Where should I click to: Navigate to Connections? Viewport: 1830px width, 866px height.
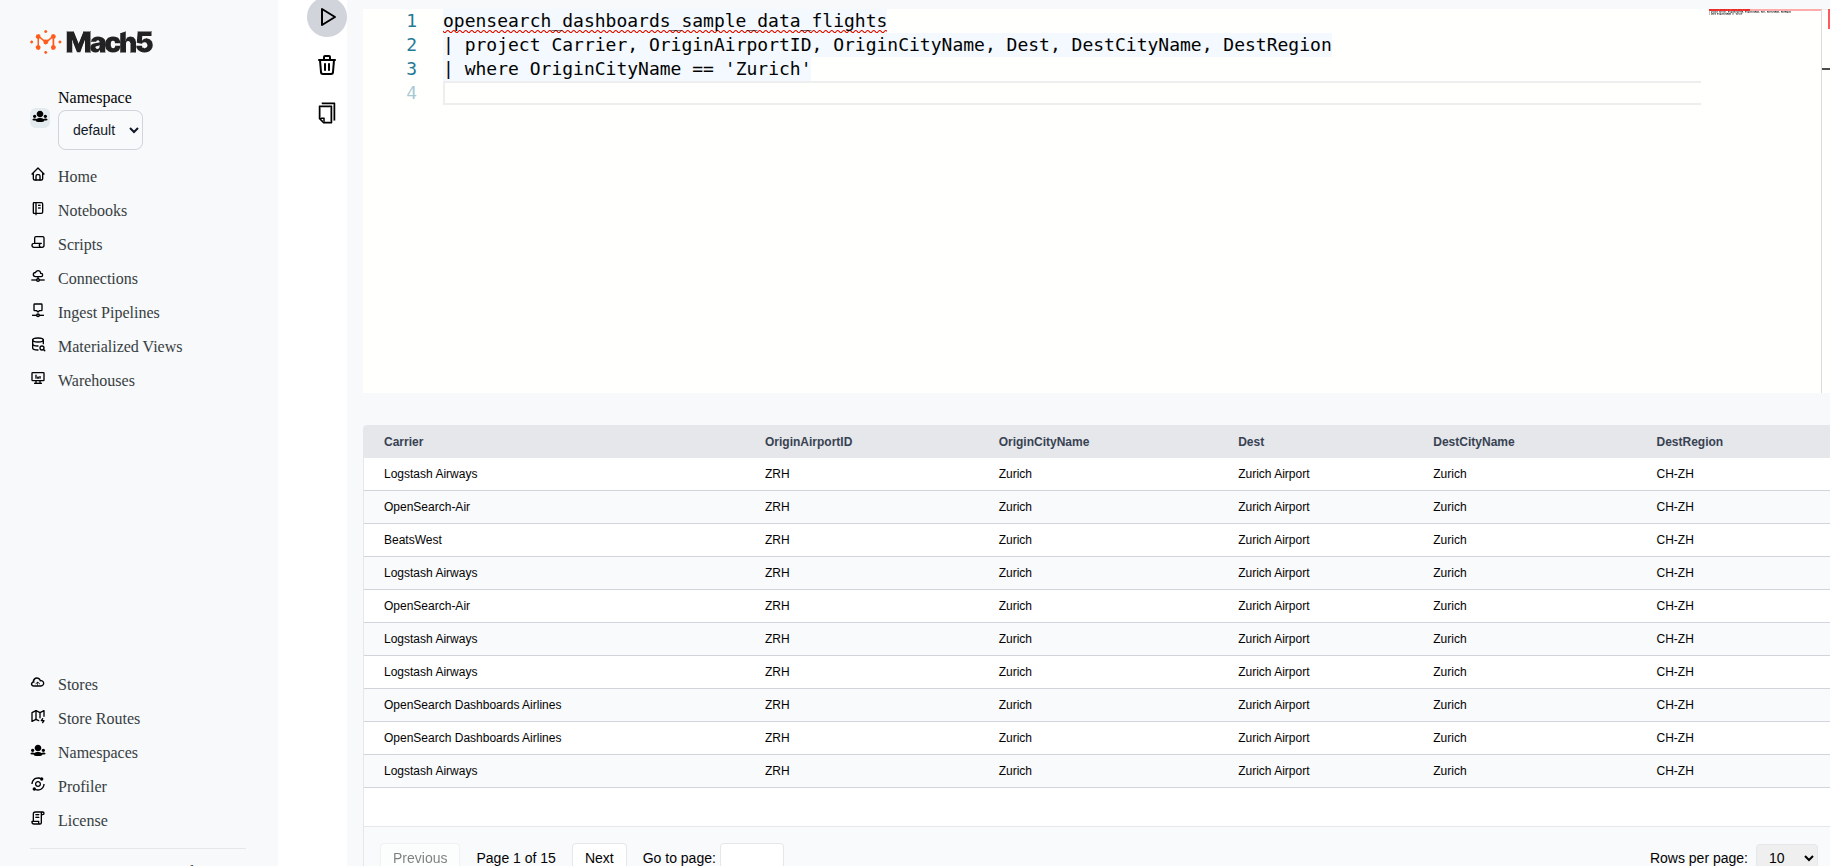(98, 279)
